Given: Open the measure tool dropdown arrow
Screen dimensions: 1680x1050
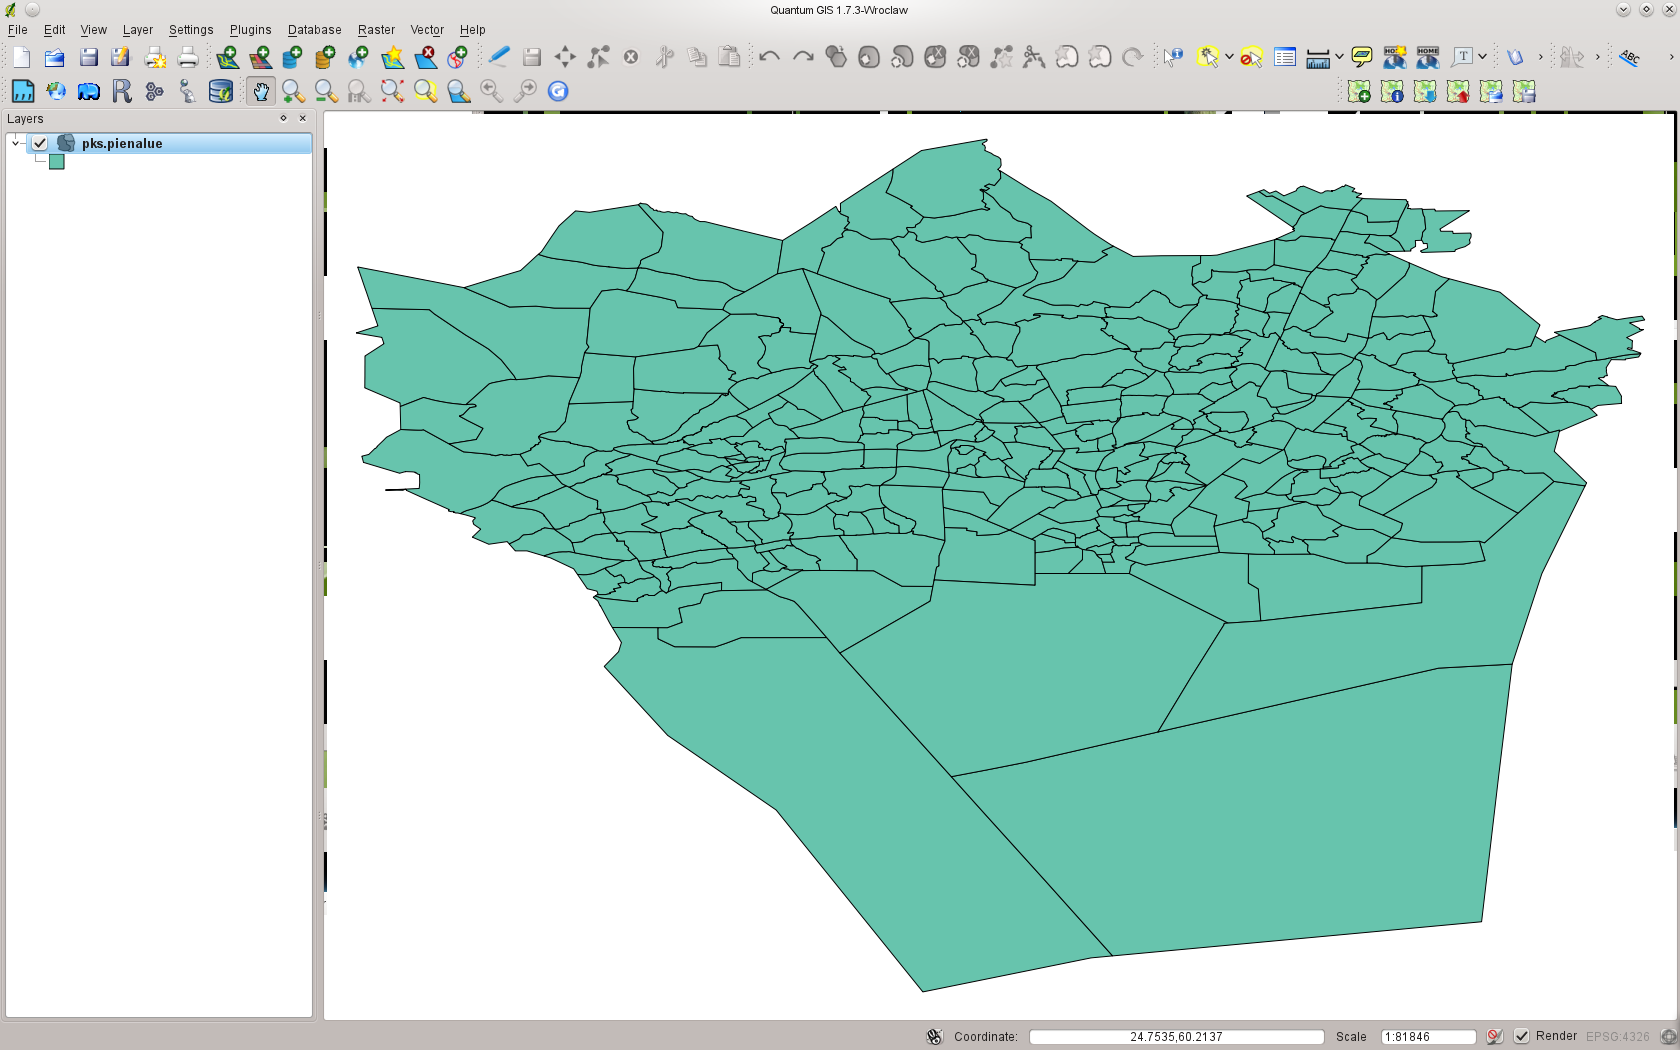Looking at the screenshot, I should 1339,57.
